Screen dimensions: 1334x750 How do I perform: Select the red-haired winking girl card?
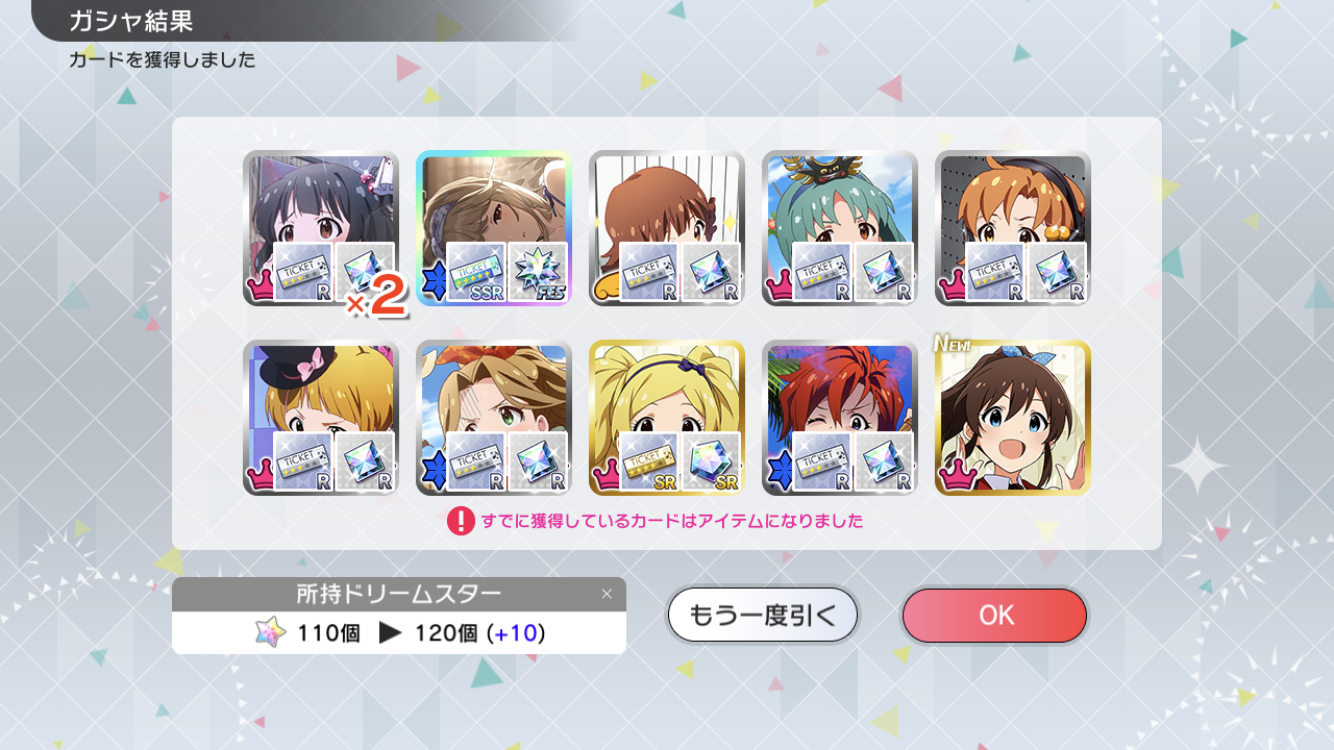point(839,417)
